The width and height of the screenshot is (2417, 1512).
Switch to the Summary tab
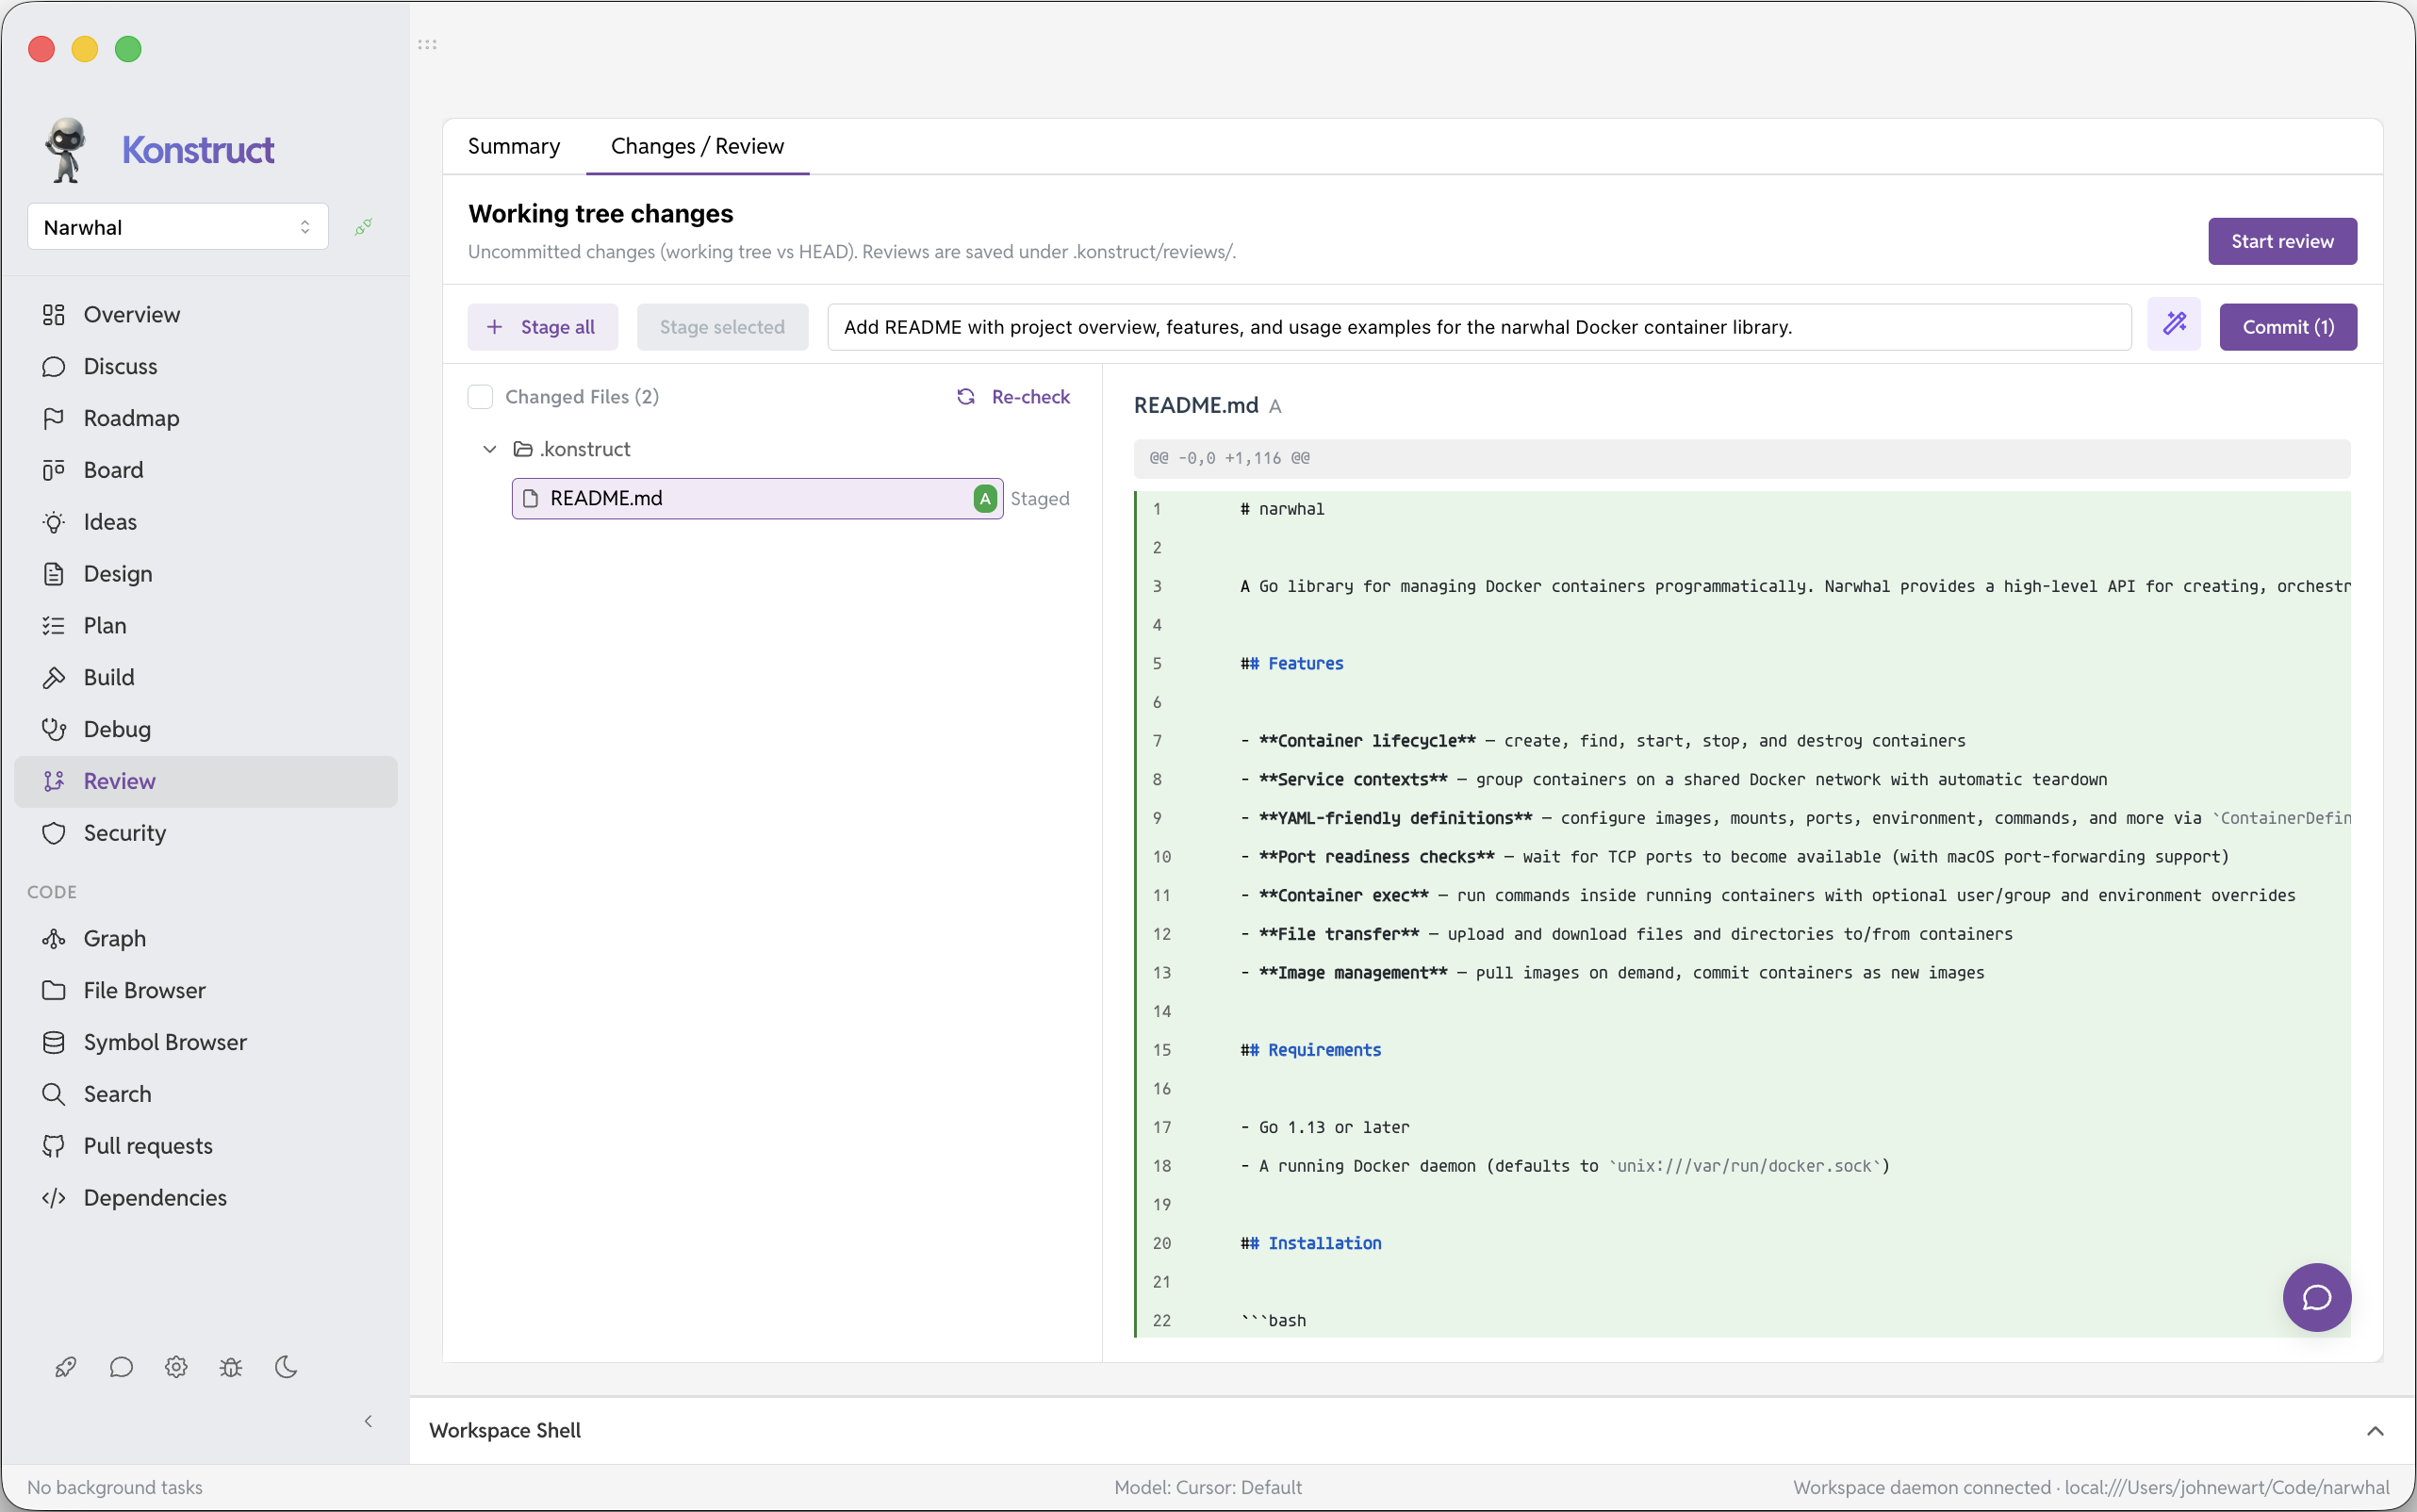[514, 147]
